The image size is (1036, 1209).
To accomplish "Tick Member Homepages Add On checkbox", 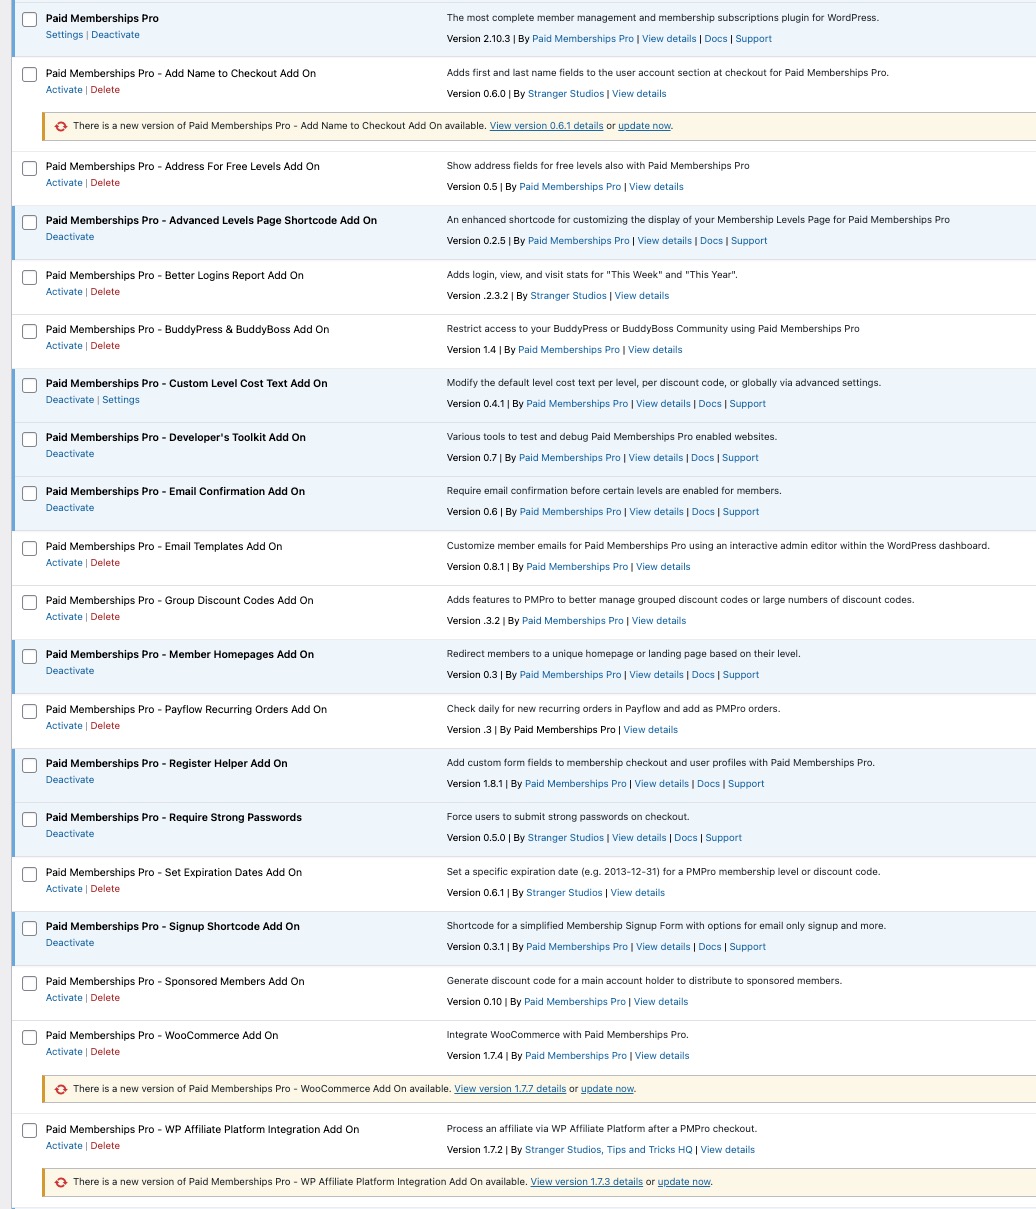I will click(x=29, y=656).
